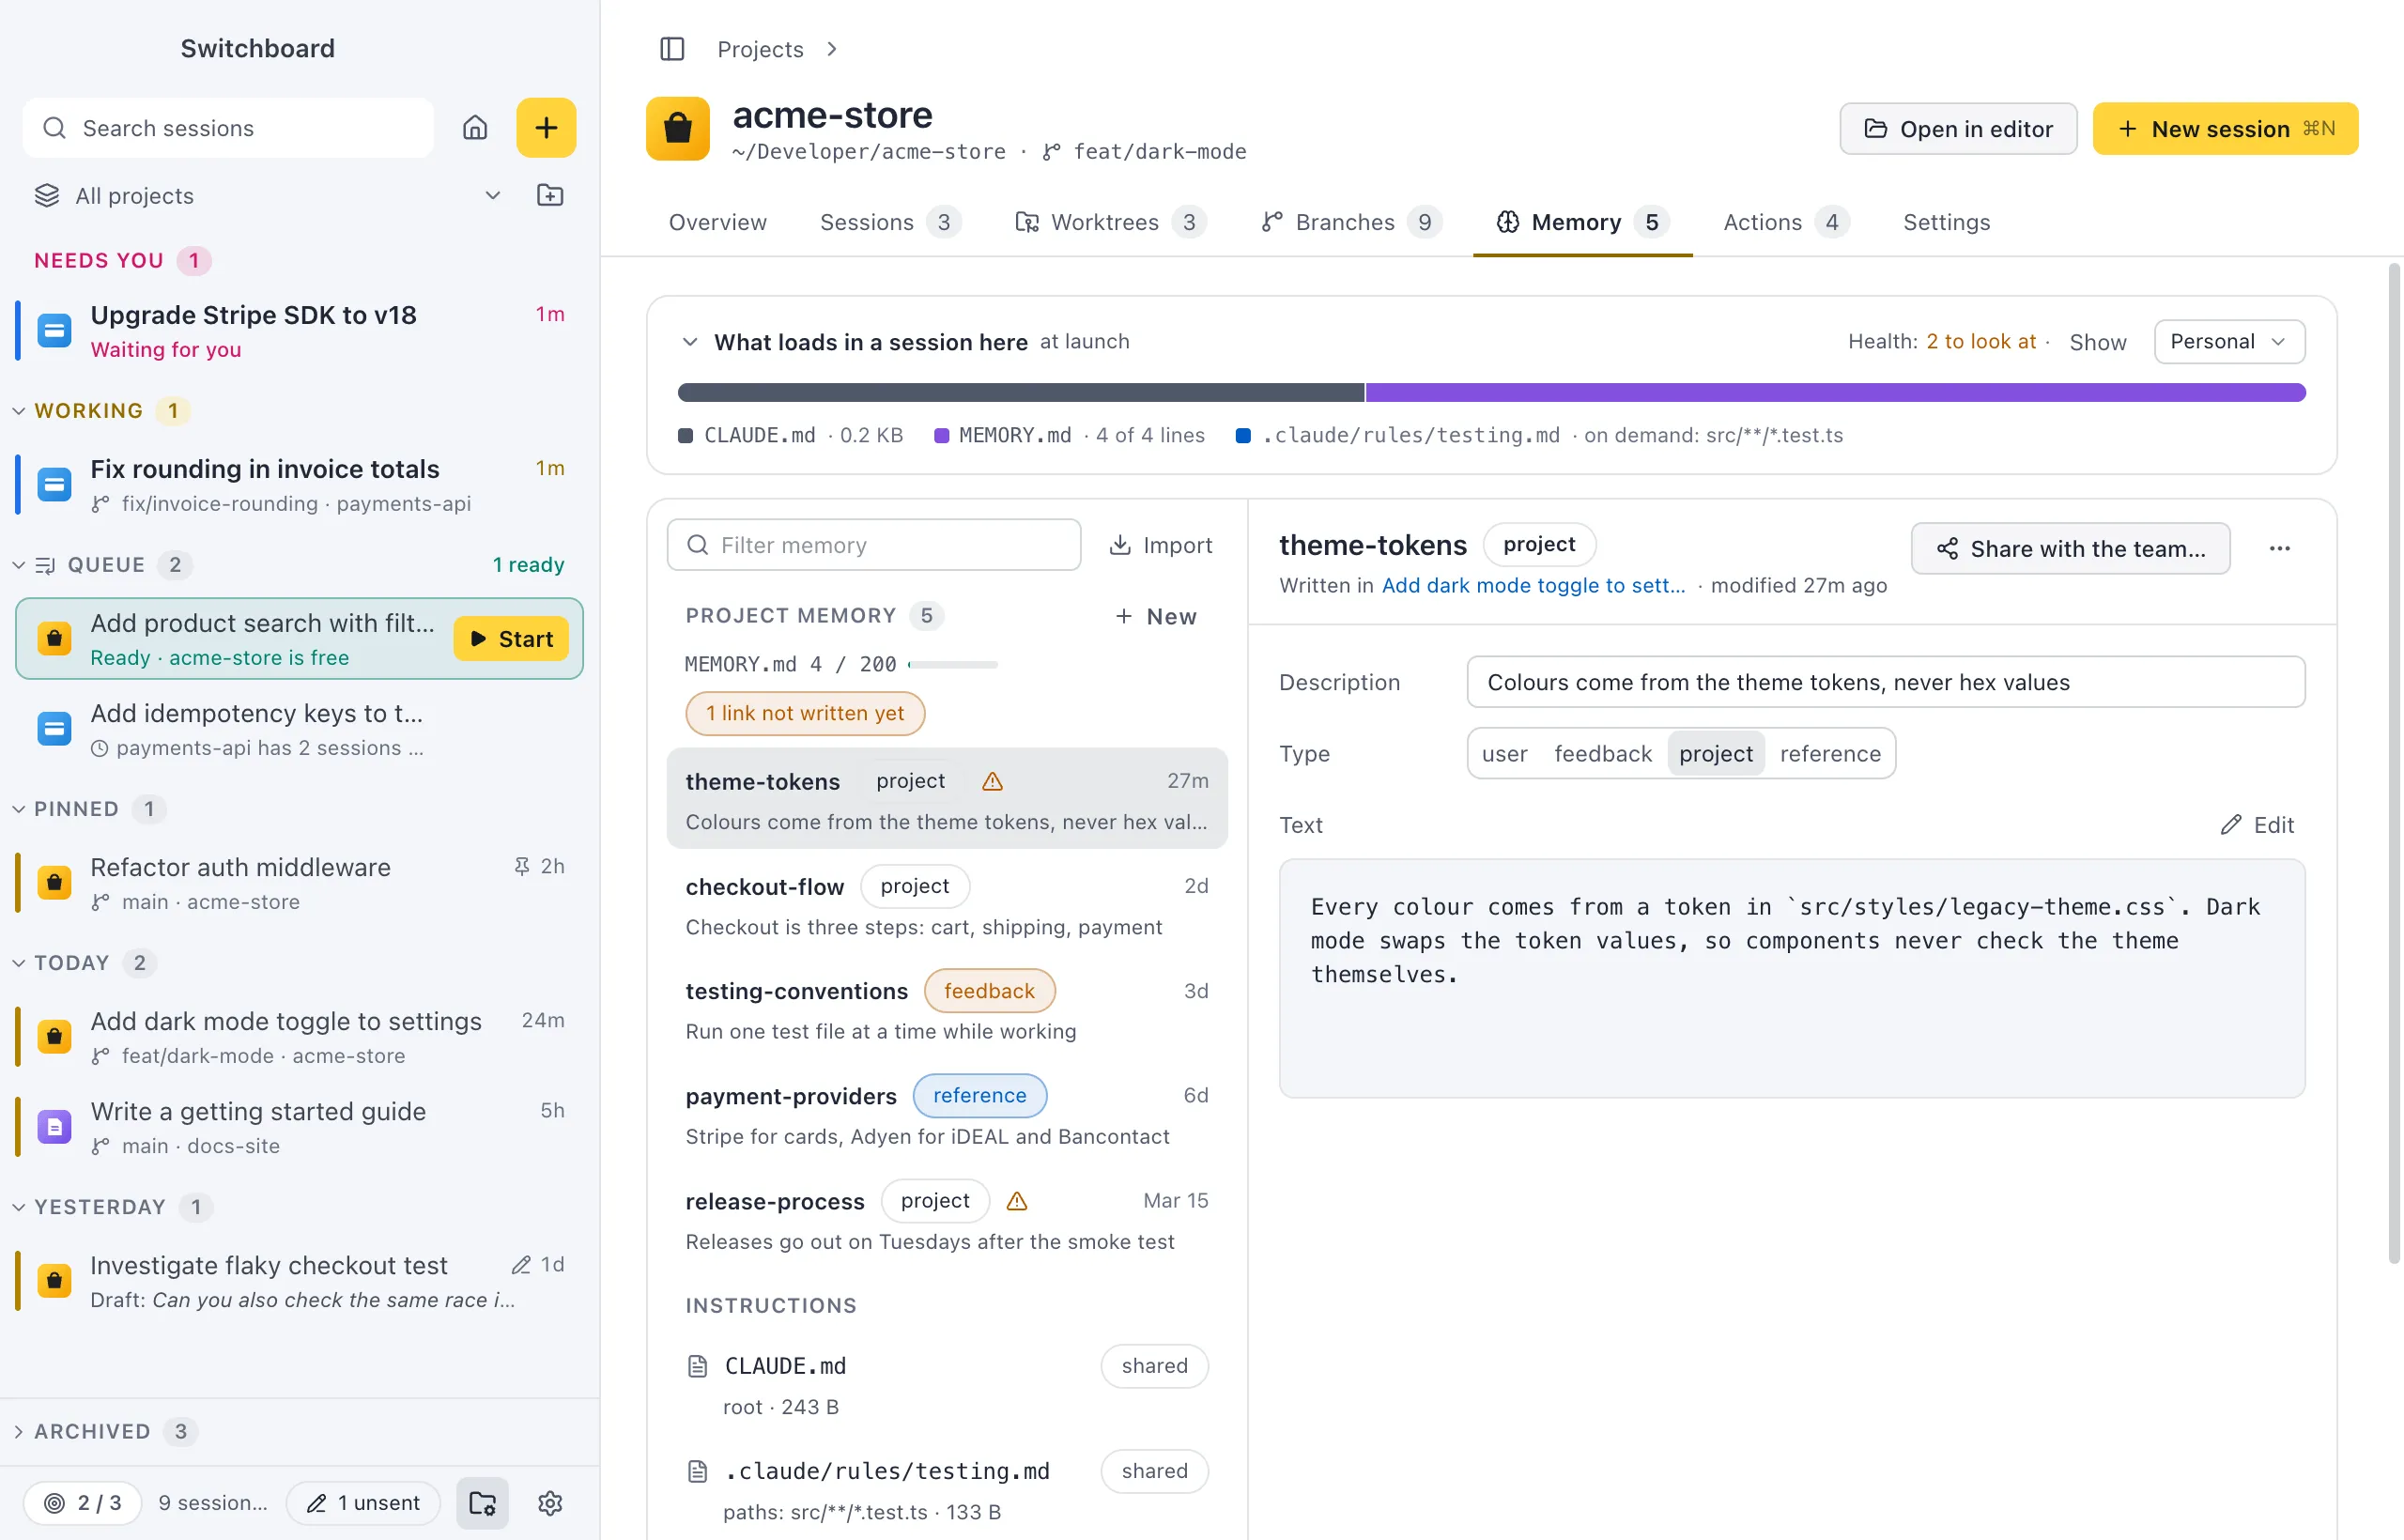Click the draft pencil icon on flaky checkout
This screenshot has width=2404, height=1540.
tap(521, 1265)
